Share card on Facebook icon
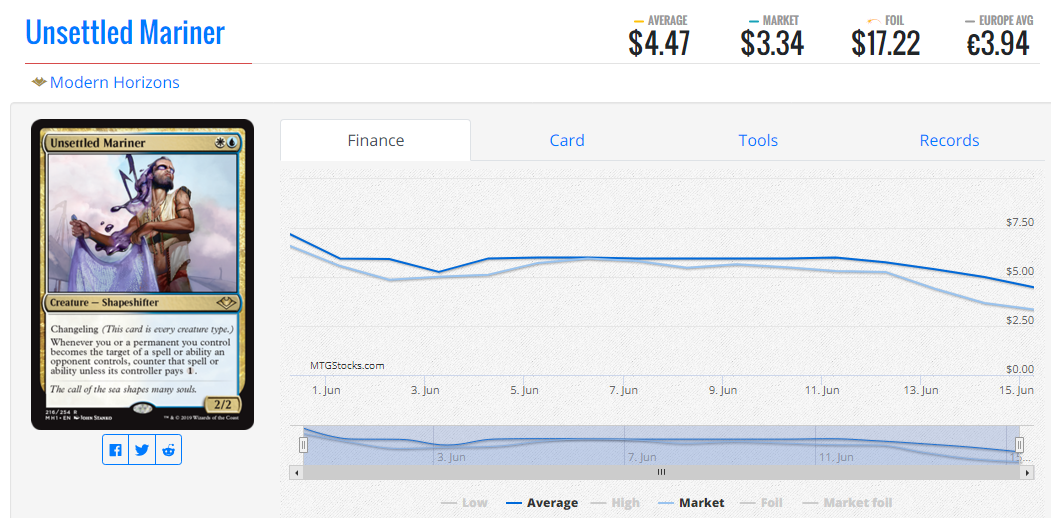 tap(115, 450)
